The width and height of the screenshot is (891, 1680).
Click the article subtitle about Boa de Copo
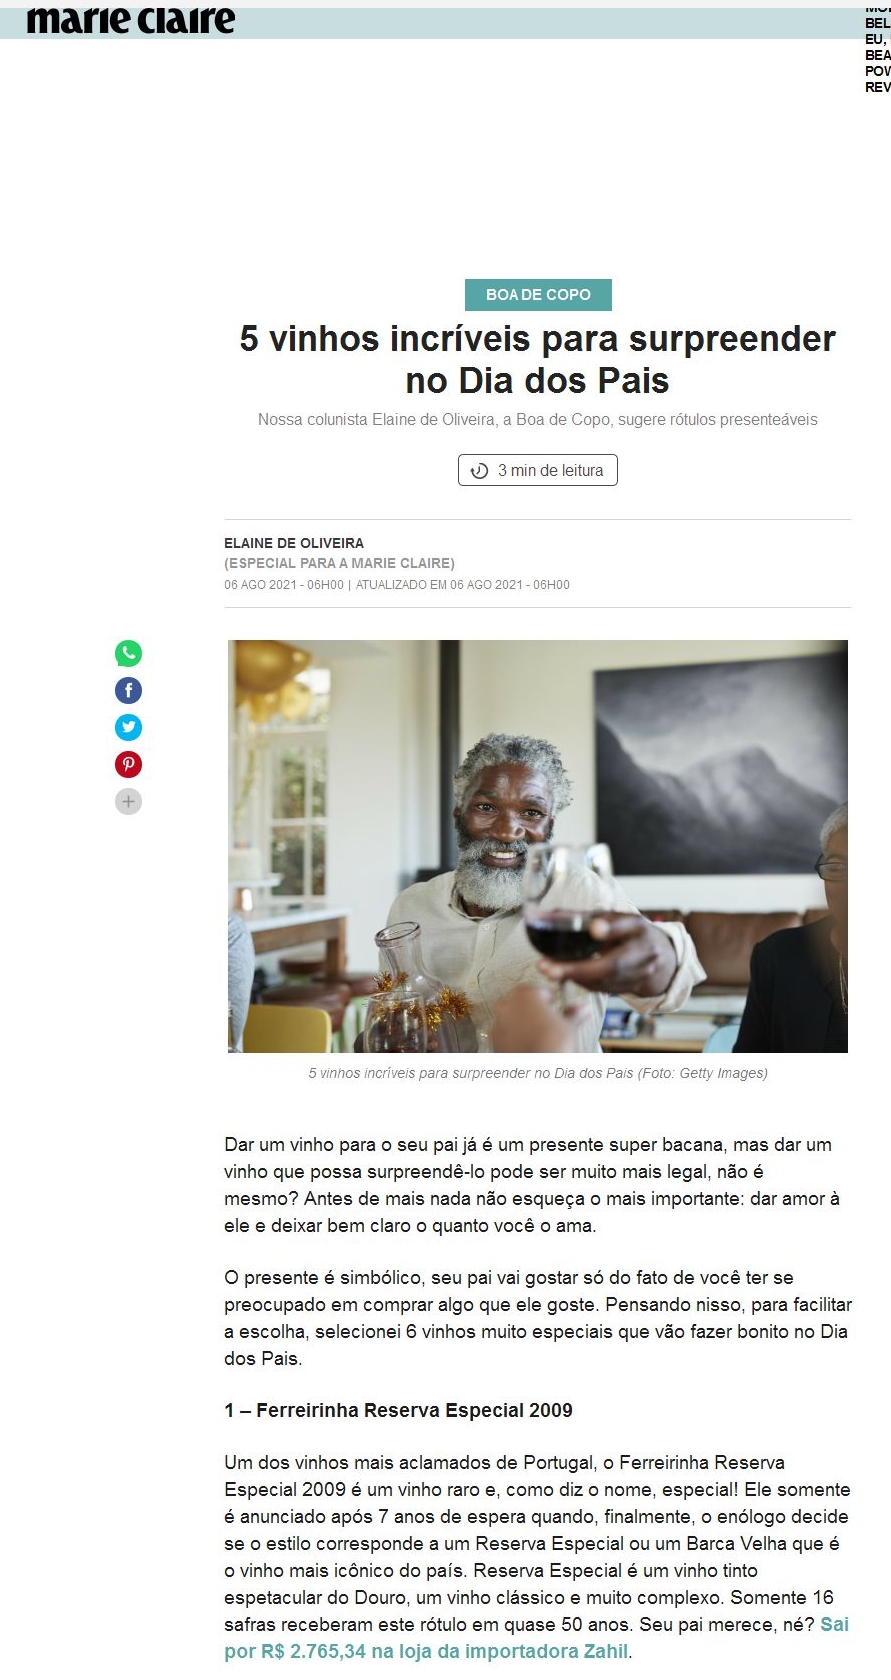(538, 420)
